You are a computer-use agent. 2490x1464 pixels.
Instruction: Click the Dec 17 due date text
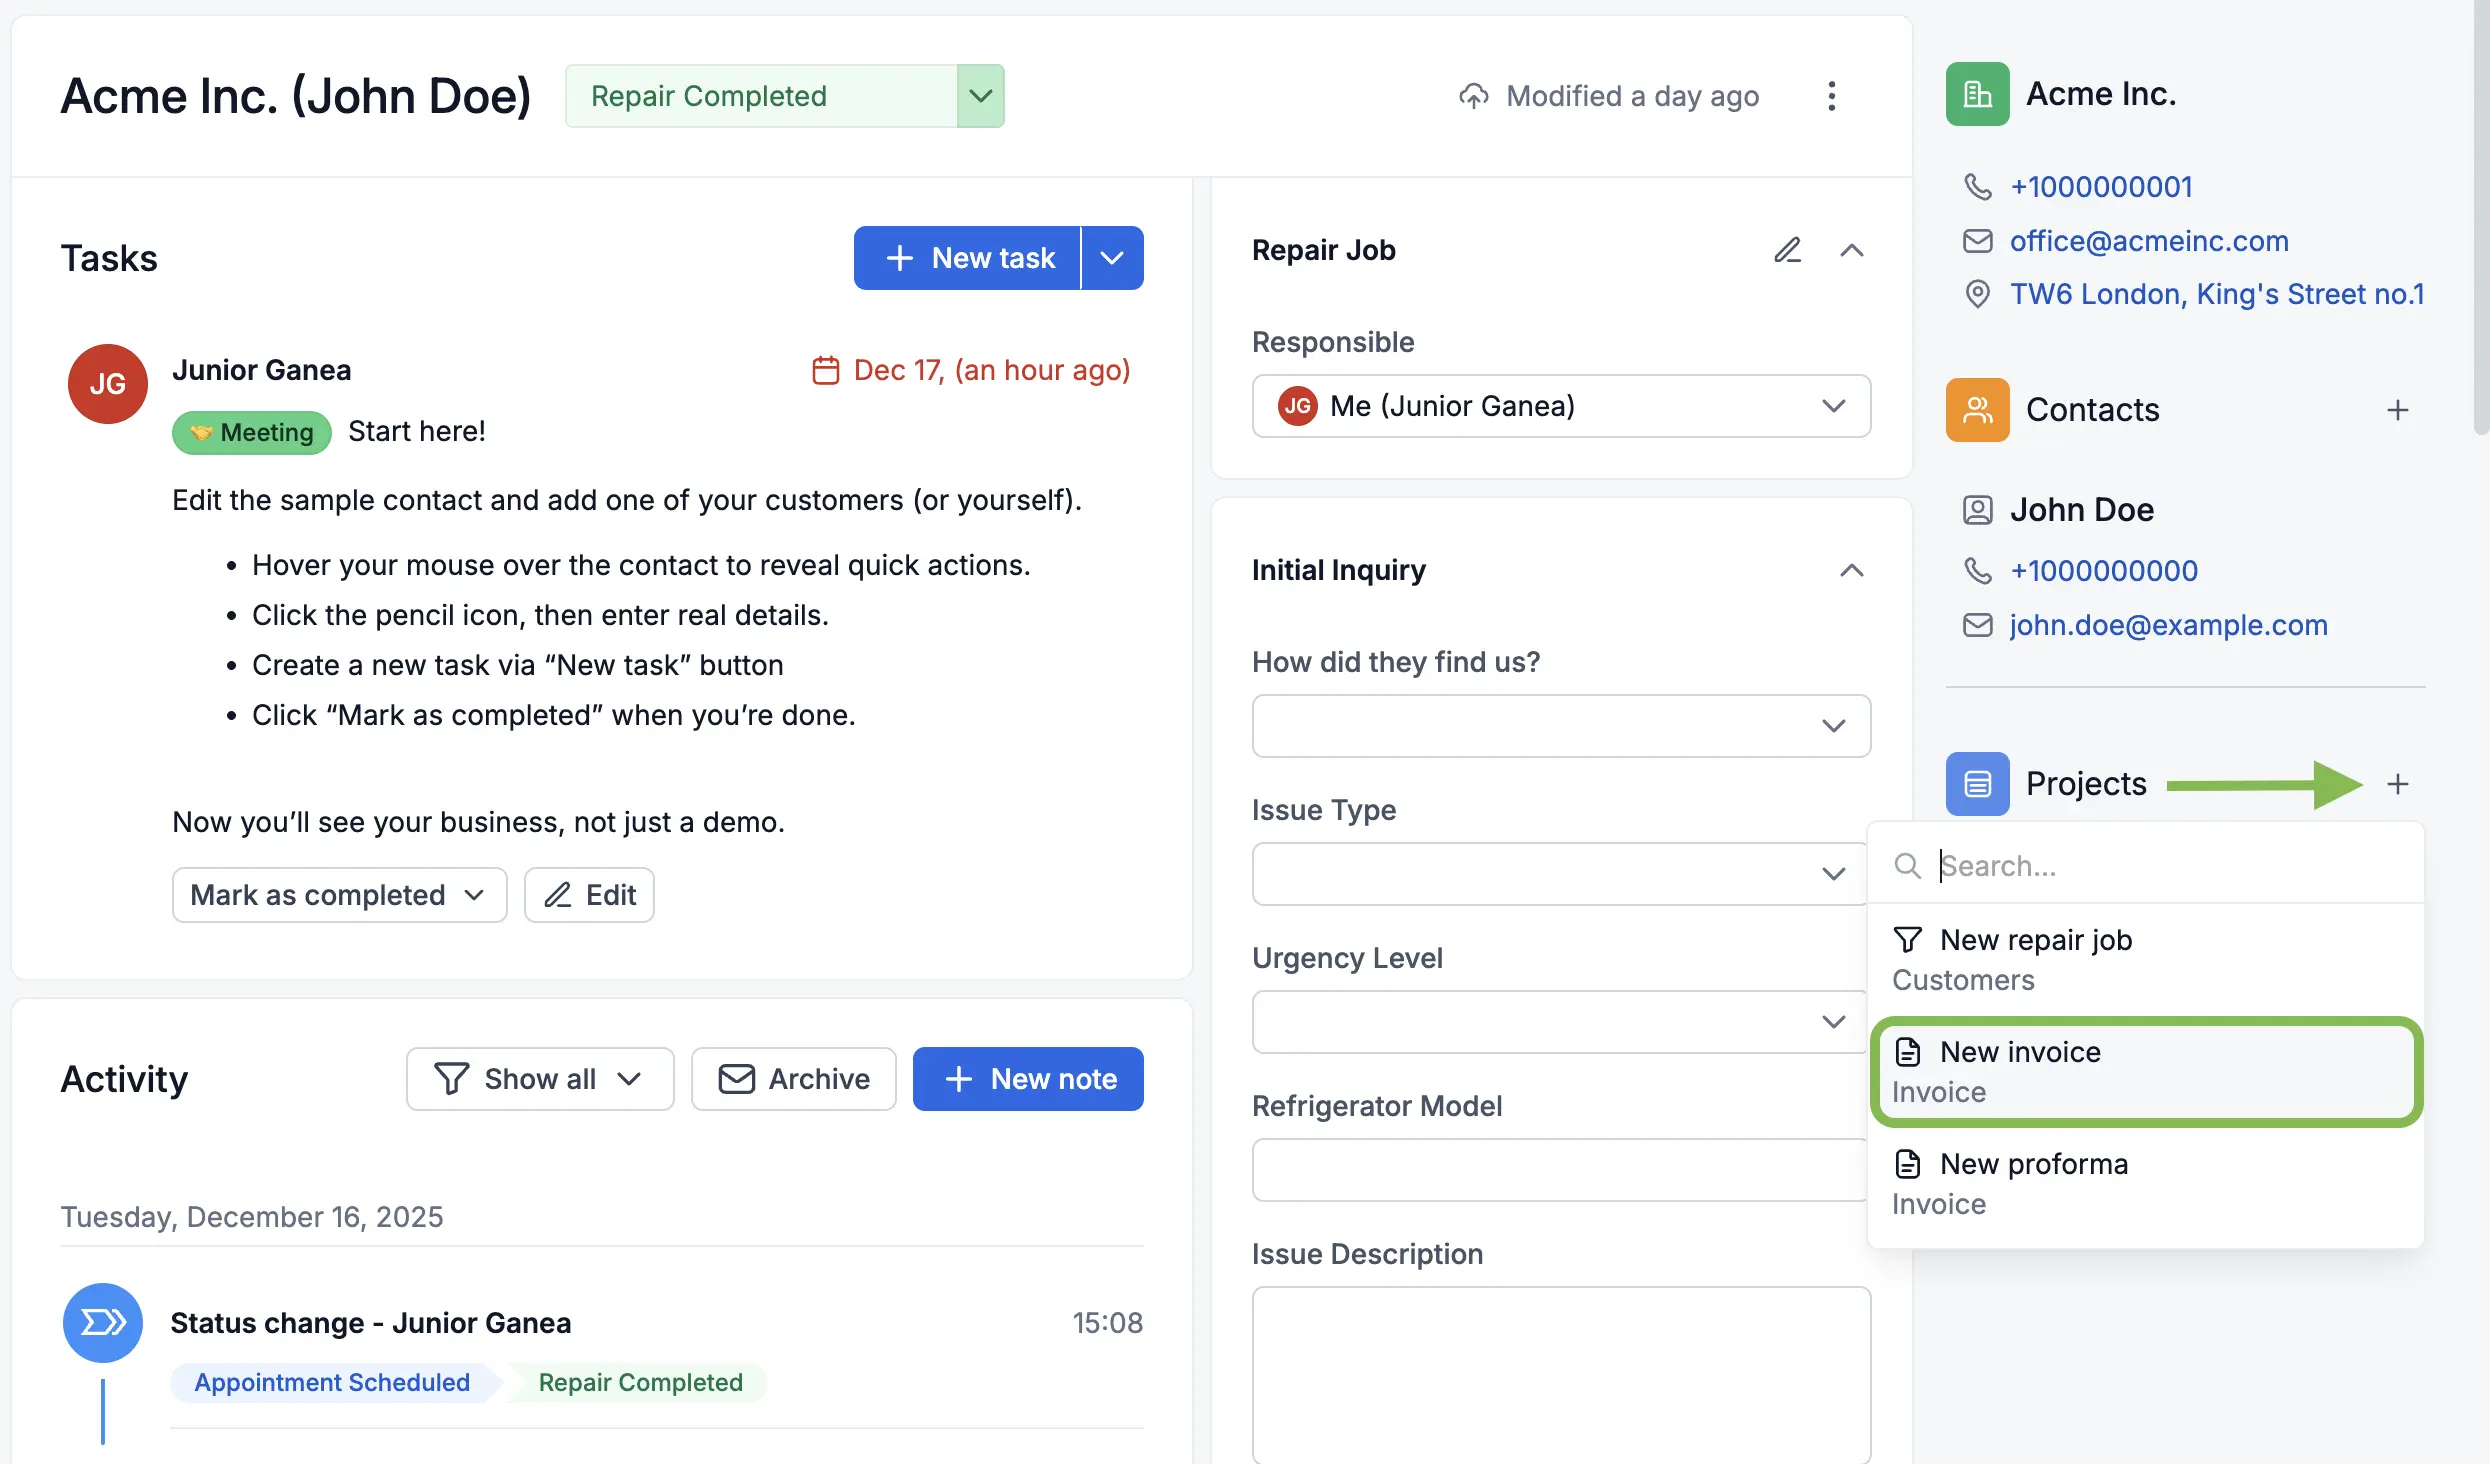pyautogui.click(x=992, y=371)
